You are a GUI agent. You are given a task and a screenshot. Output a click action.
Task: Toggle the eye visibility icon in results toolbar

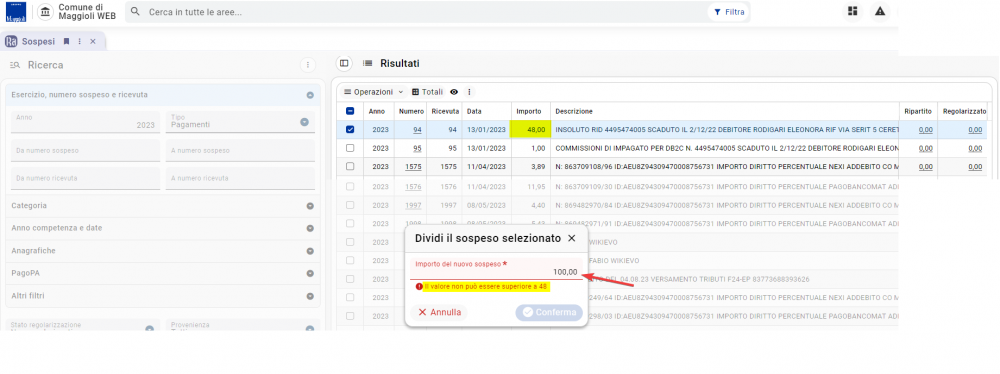(454, 92)
